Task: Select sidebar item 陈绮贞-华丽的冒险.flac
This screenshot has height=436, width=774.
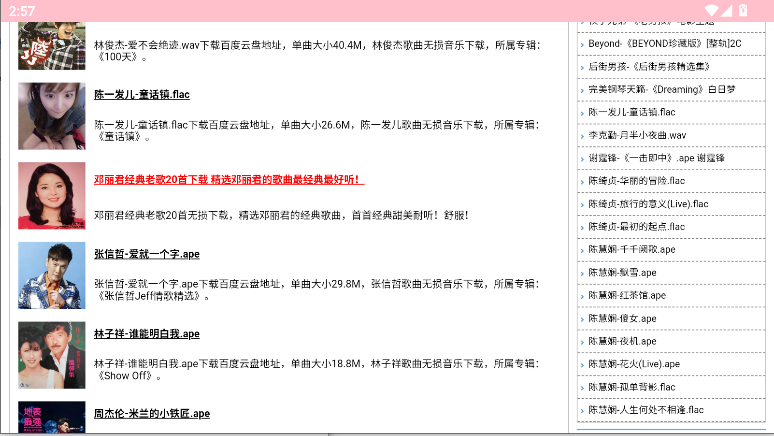Action: click(x=636, y=181)
